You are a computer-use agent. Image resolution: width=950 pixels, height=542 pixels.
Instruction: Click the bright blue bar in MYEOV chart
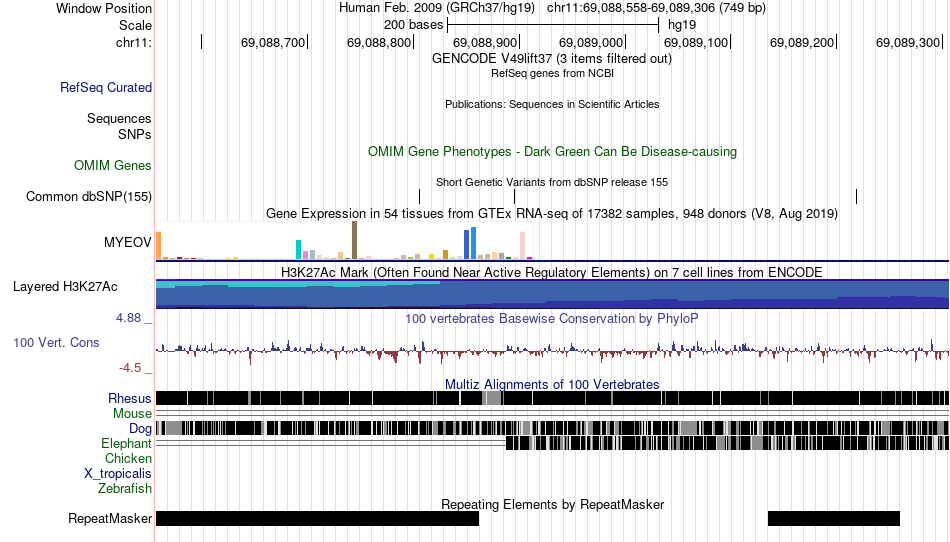click(474, 243)
